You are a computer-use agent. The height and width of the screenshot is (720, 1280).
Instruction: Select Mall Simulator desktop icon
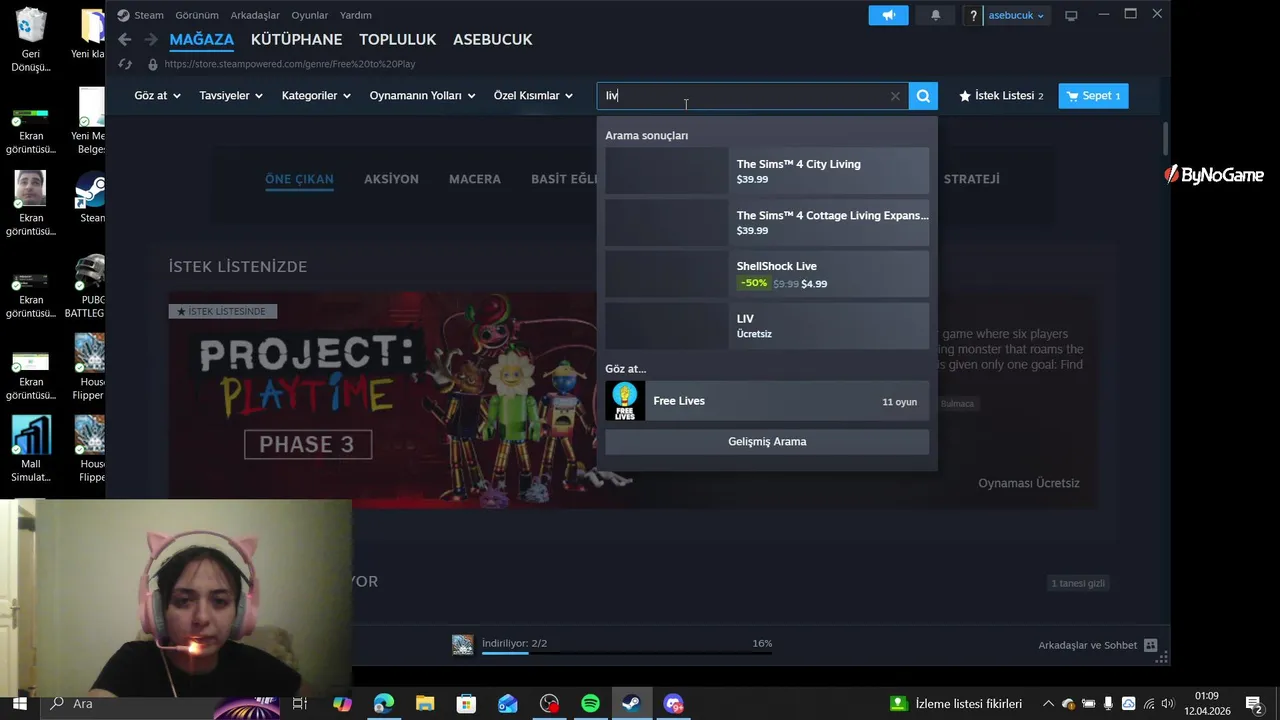pos(31,450)
